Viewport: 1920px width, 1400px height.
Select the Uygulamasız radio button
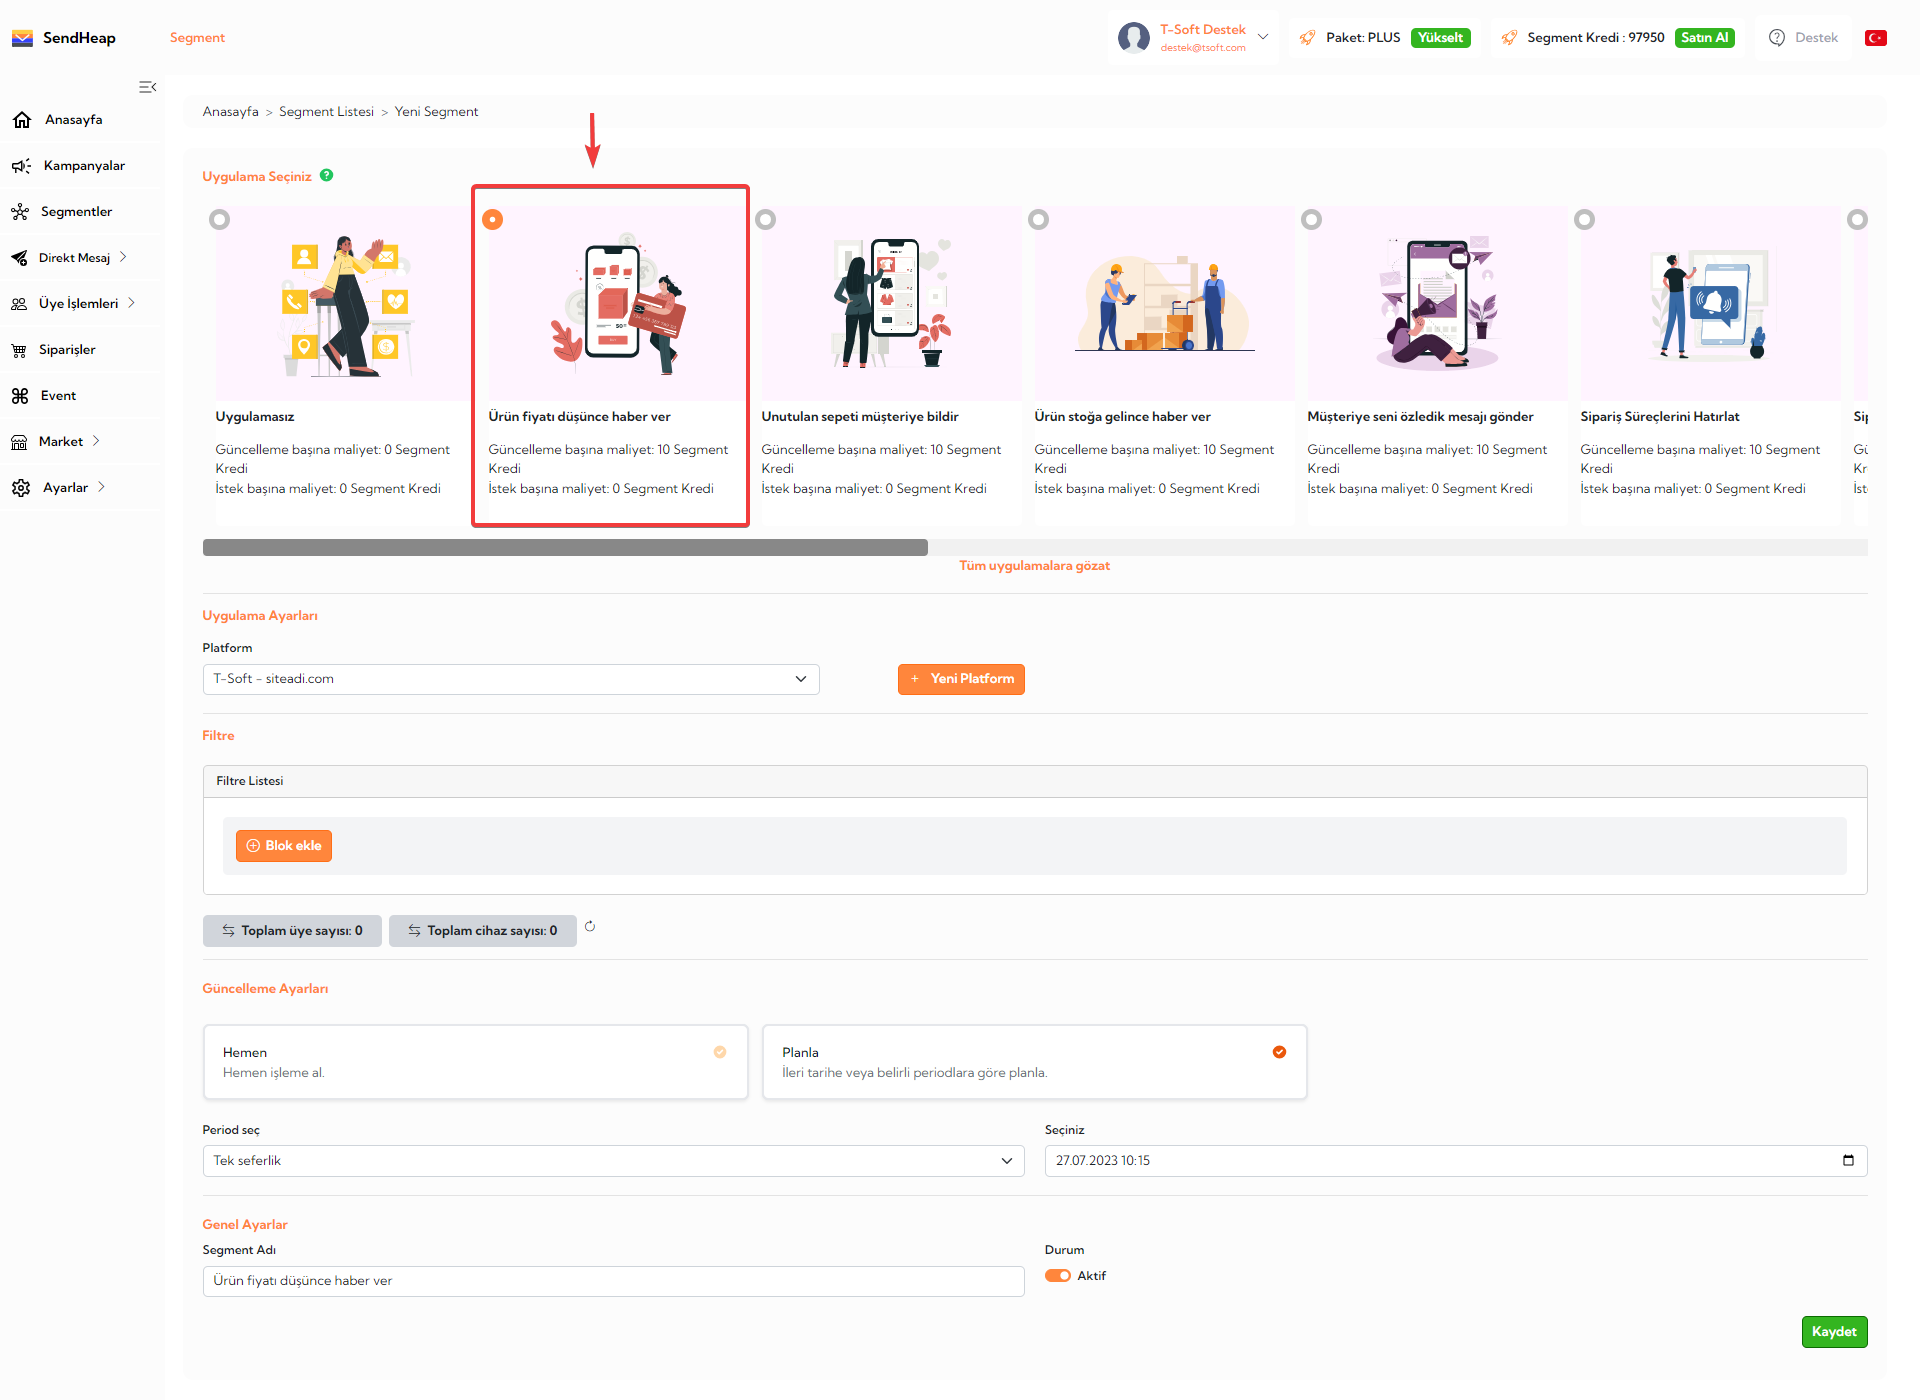pyautogui.click(x=219, y=219)
